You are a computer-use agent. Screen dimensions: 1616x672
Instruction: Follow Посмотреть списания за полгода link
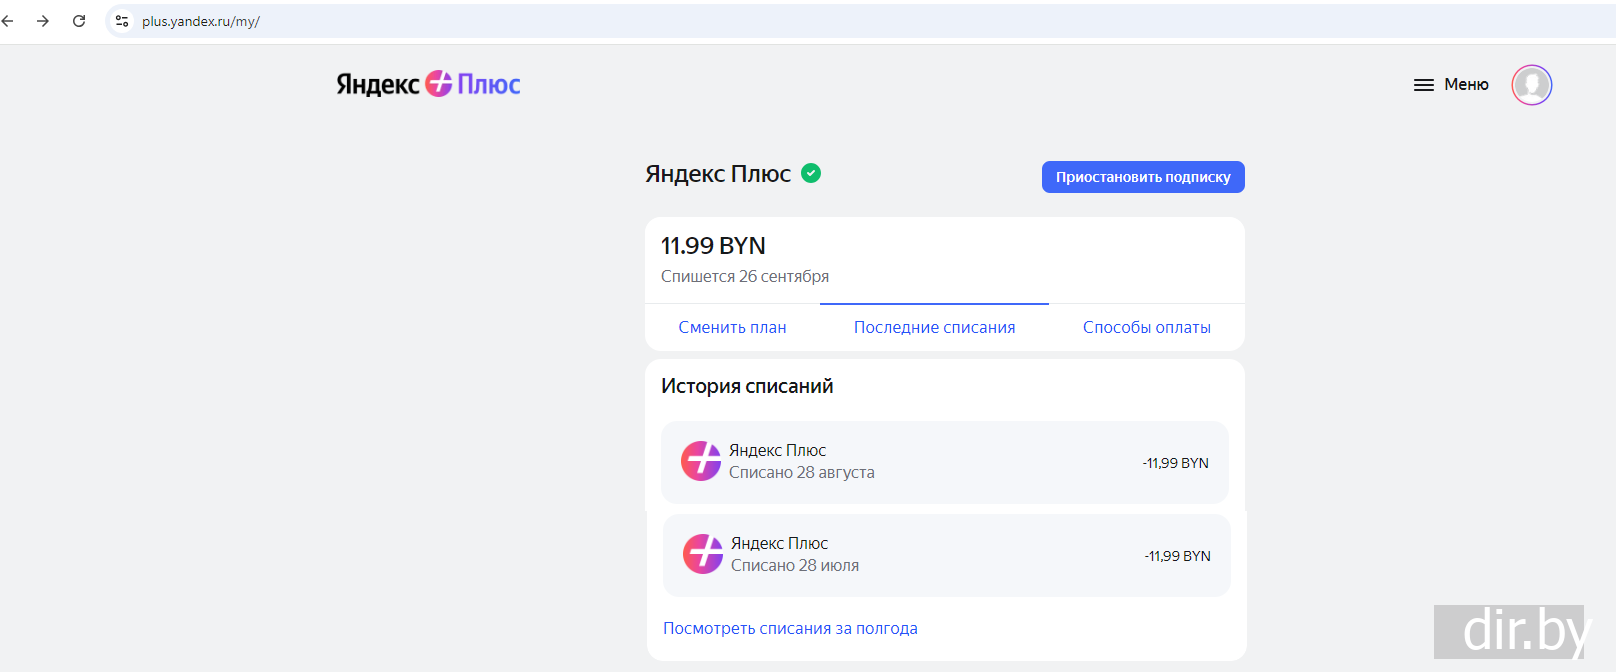tap(790, 629)
